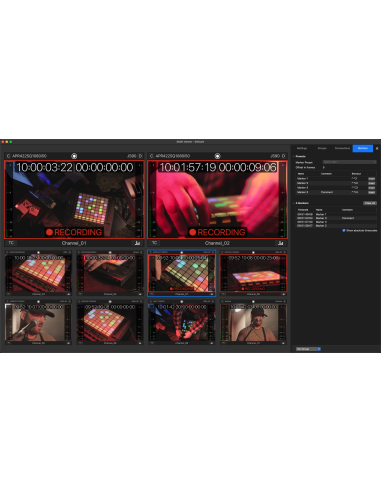Click record button above standing man viewer
This screenshot has width=381, height=492.
tap(253, 301)
